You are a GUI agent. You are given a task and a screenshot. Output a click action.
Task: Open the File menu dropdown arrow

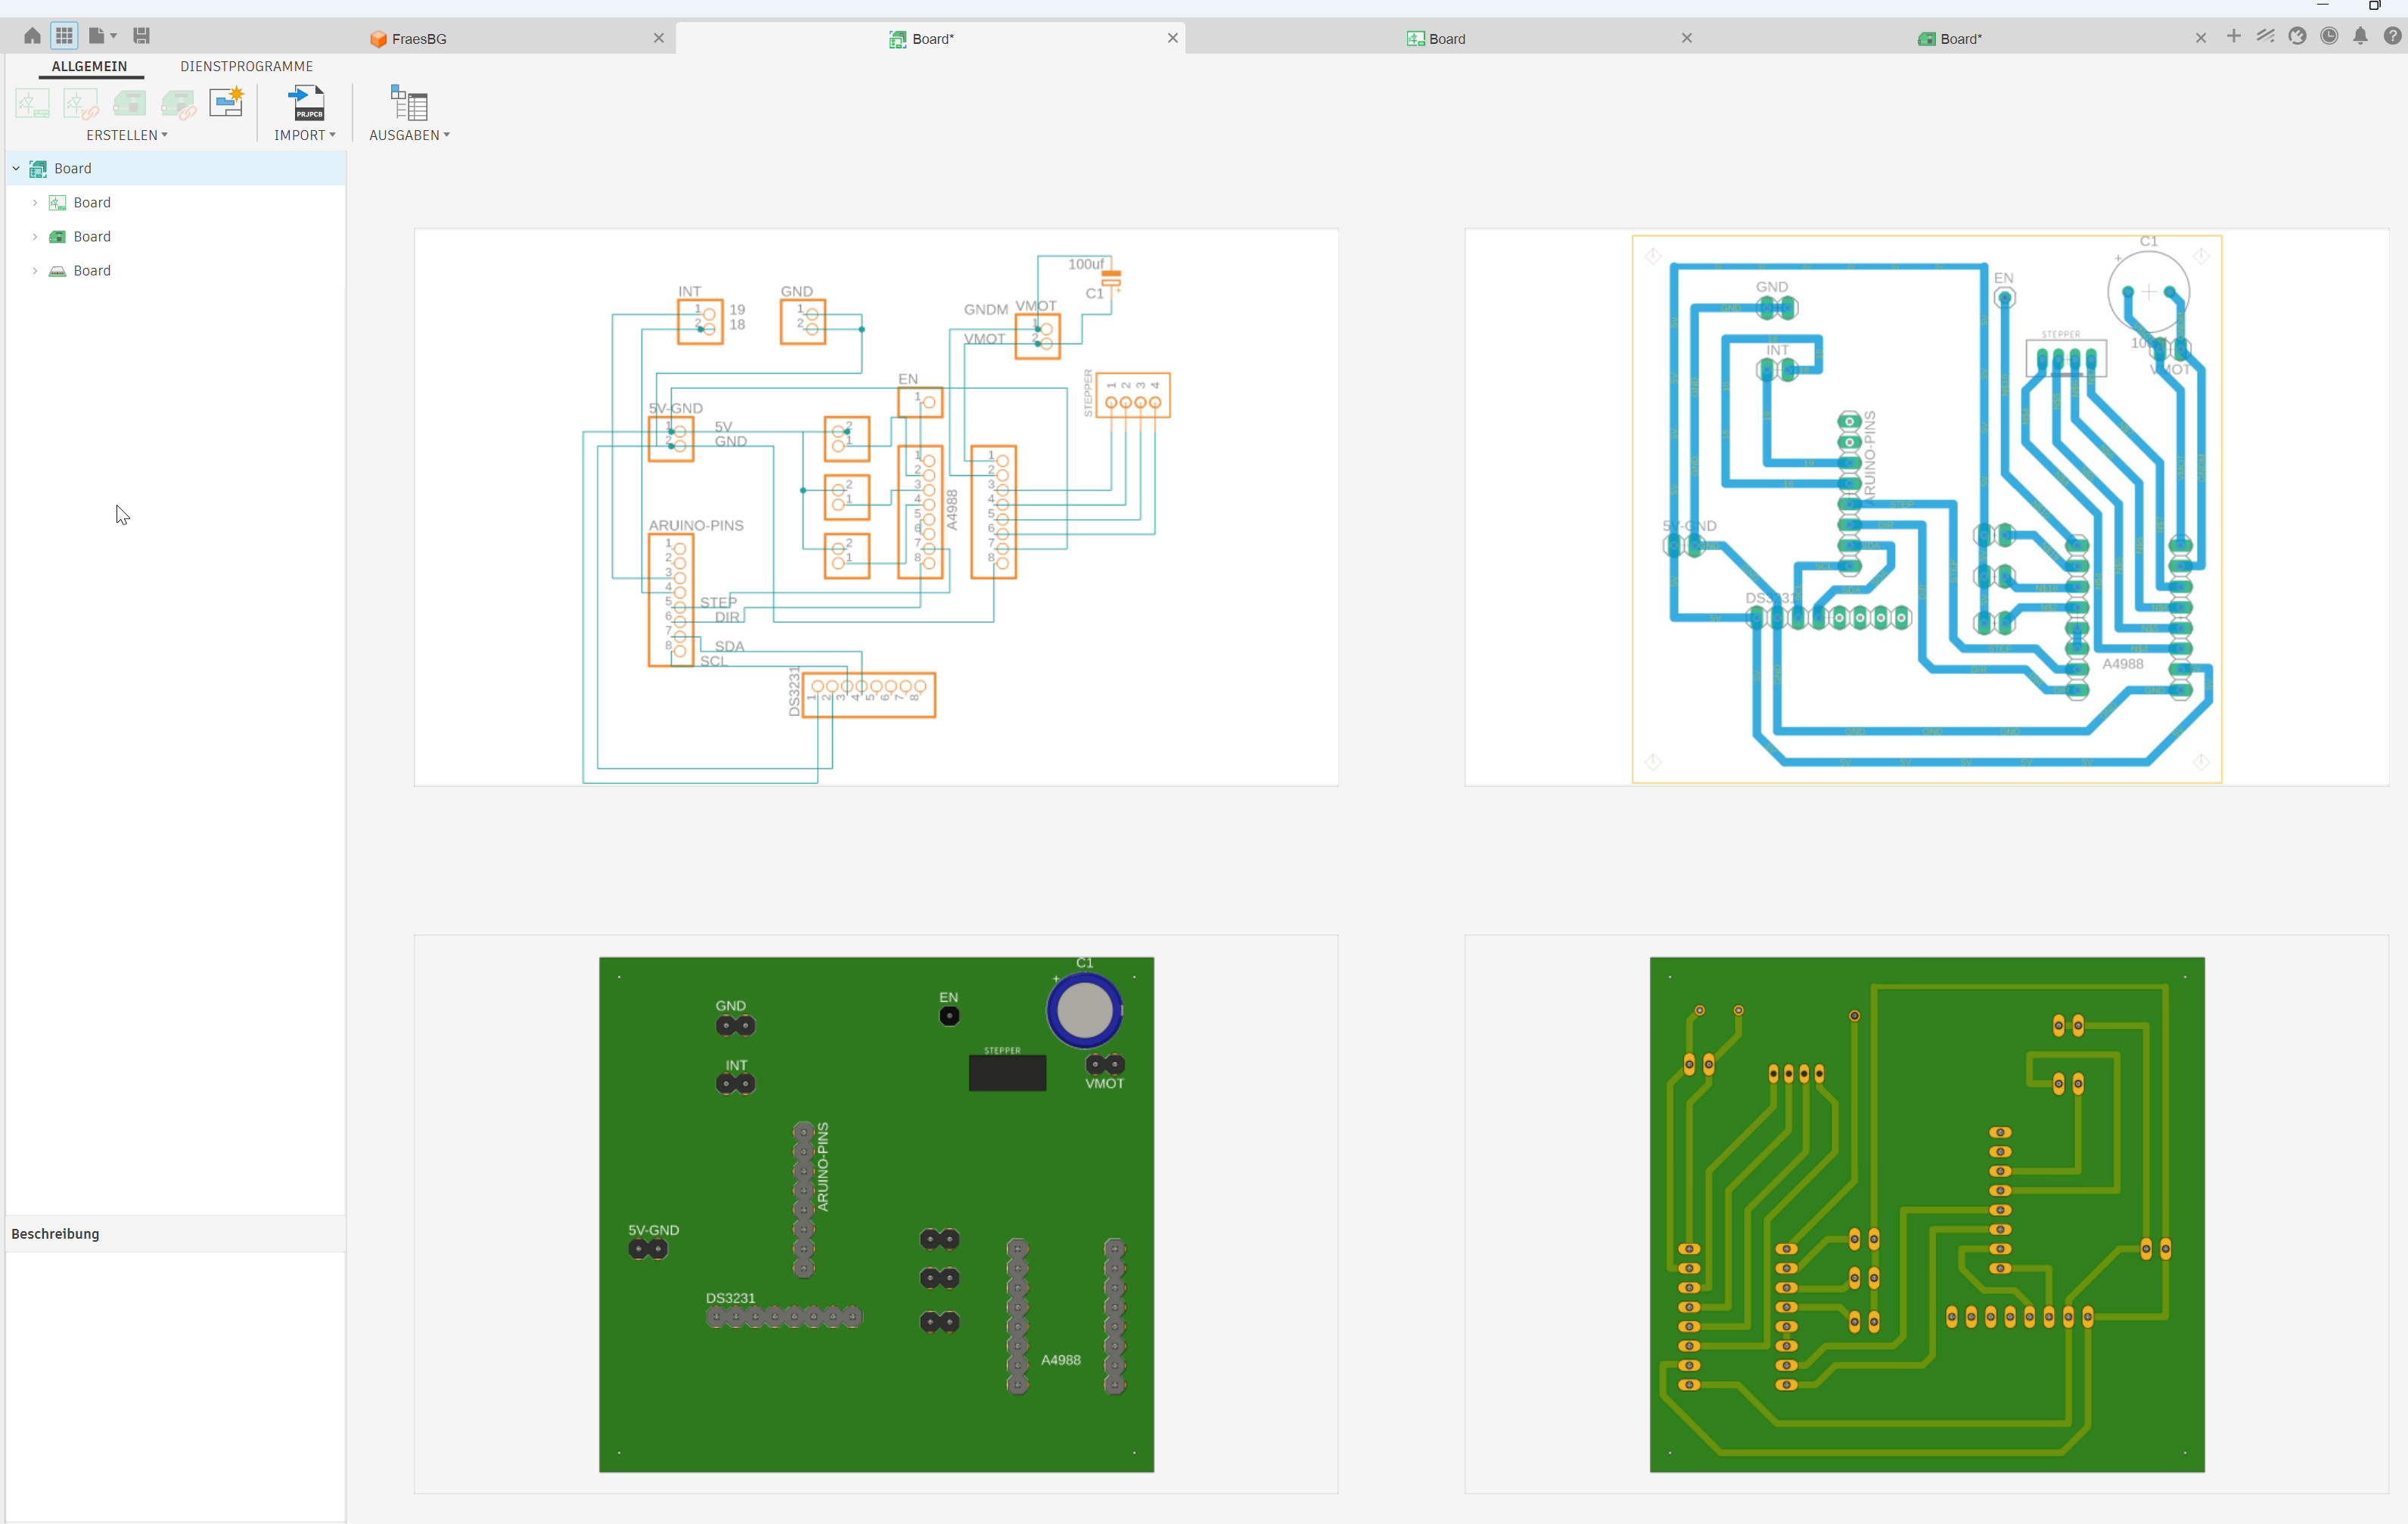click(113, 36)
